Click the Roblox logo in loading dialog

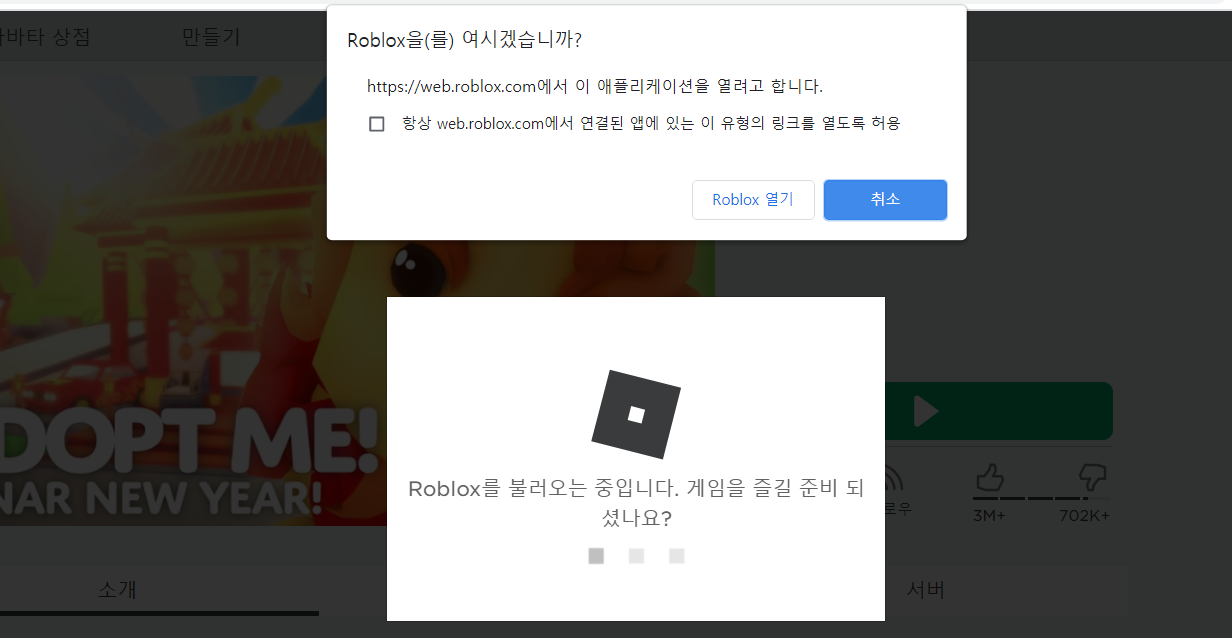point(636,413)
